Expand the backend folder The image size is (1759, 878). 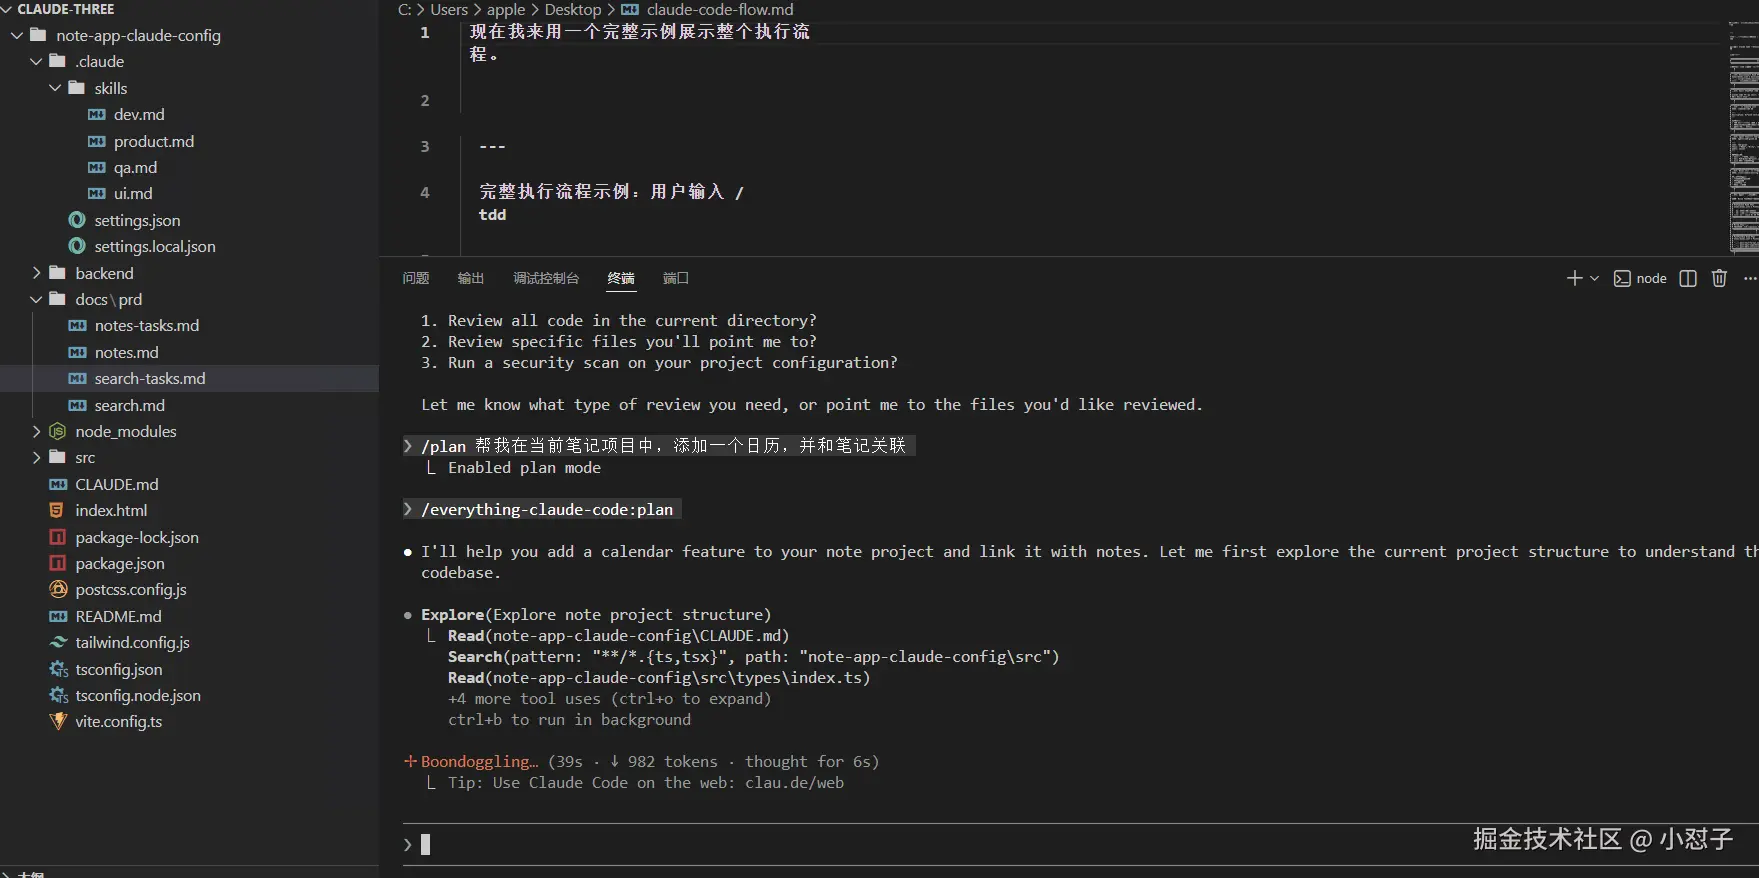(x=37, y=272)
